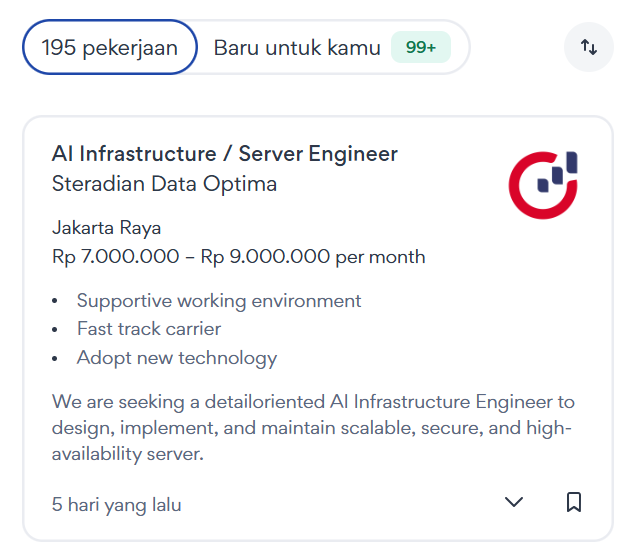This screenshot has width=644, height=551.
Task: Click "Adopt new technology" bullet point
Action: tap(177, 358)
